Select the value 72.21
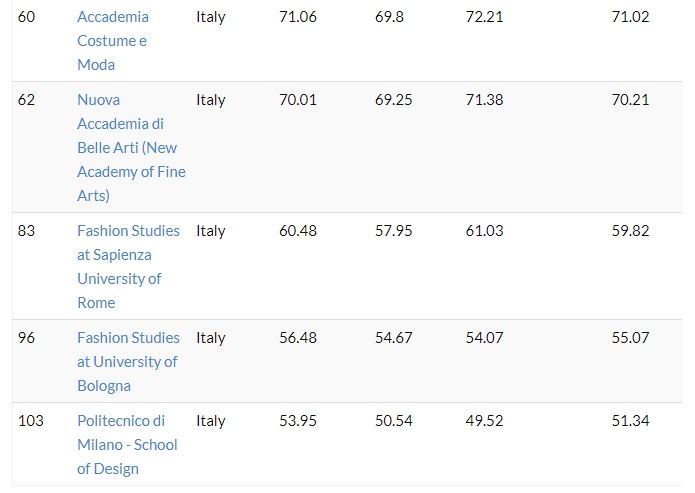 [x=484, y=17]
